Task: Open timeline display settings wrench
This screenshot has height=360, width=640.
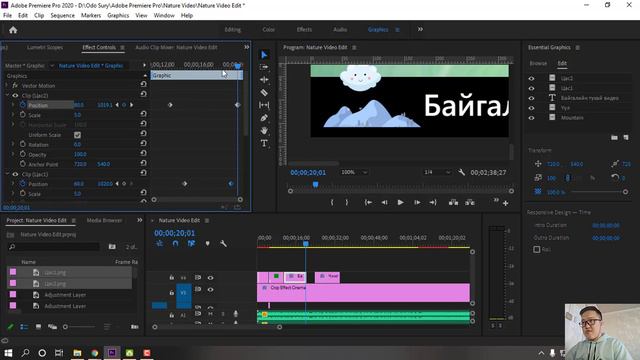Action: click(223, 244)
